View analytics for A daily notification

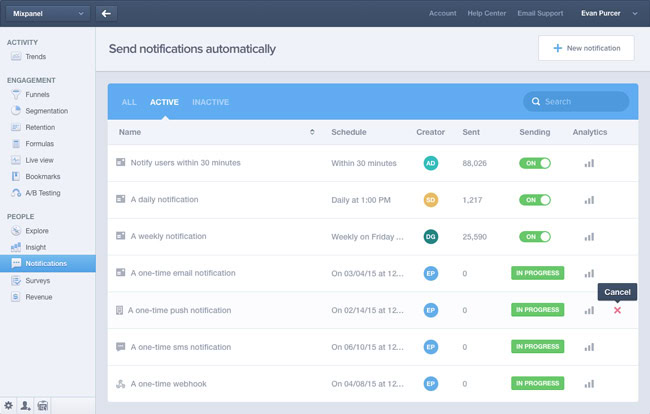point(589,200)
